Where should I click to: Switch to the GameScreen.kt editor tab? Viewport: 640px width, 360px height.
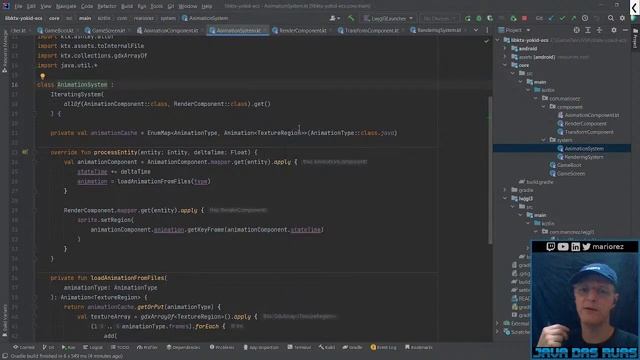click(x=104, y=31)
